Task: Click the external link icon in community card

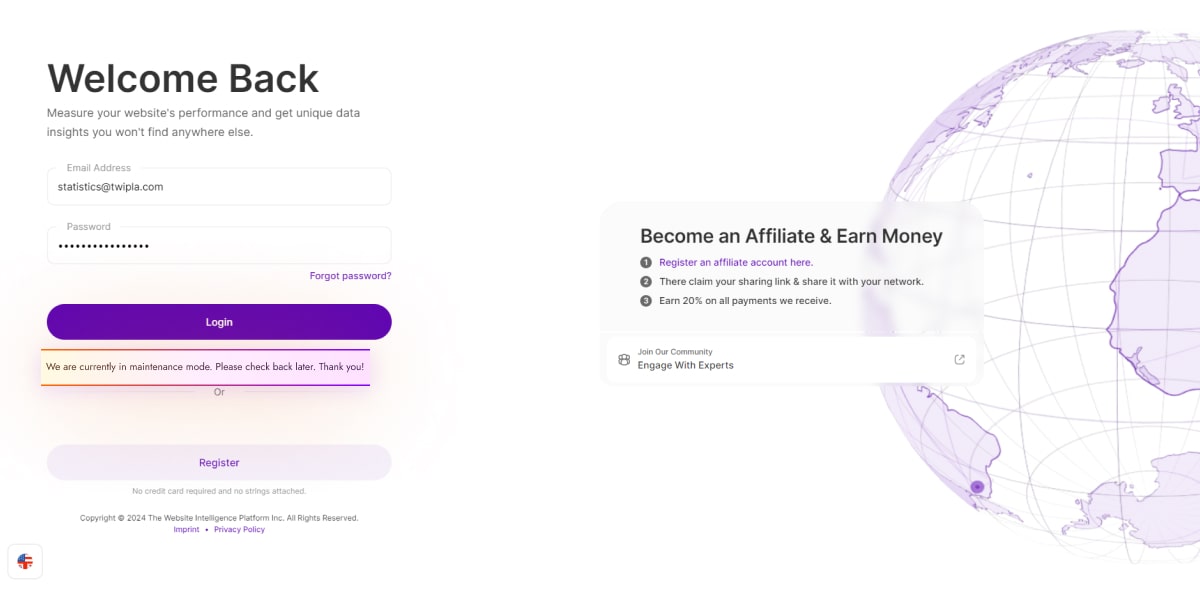Action: [960, 359]
